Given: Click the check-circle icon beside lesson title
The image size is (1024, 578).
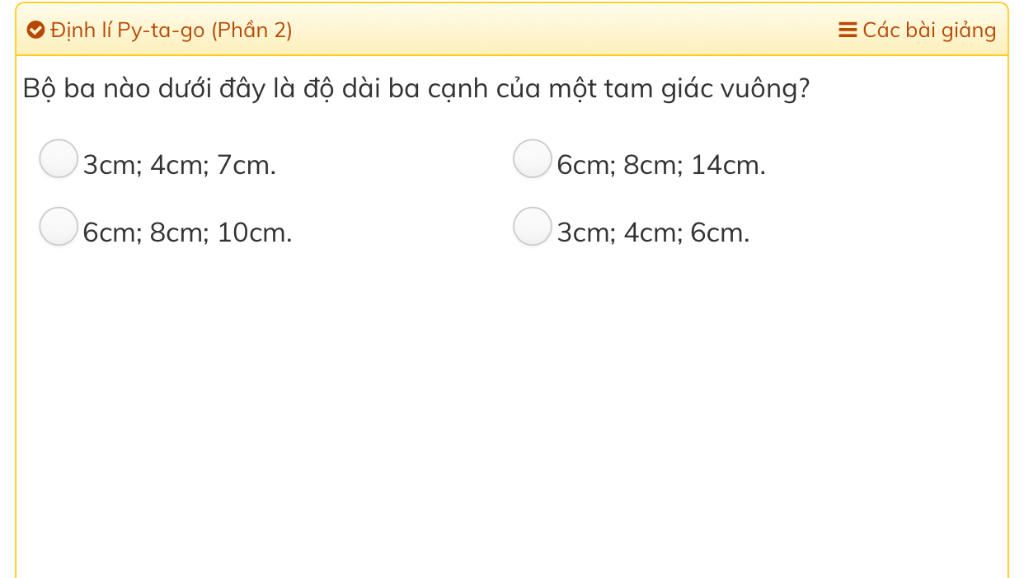Looking at the screenshot, I should [36, 31].
